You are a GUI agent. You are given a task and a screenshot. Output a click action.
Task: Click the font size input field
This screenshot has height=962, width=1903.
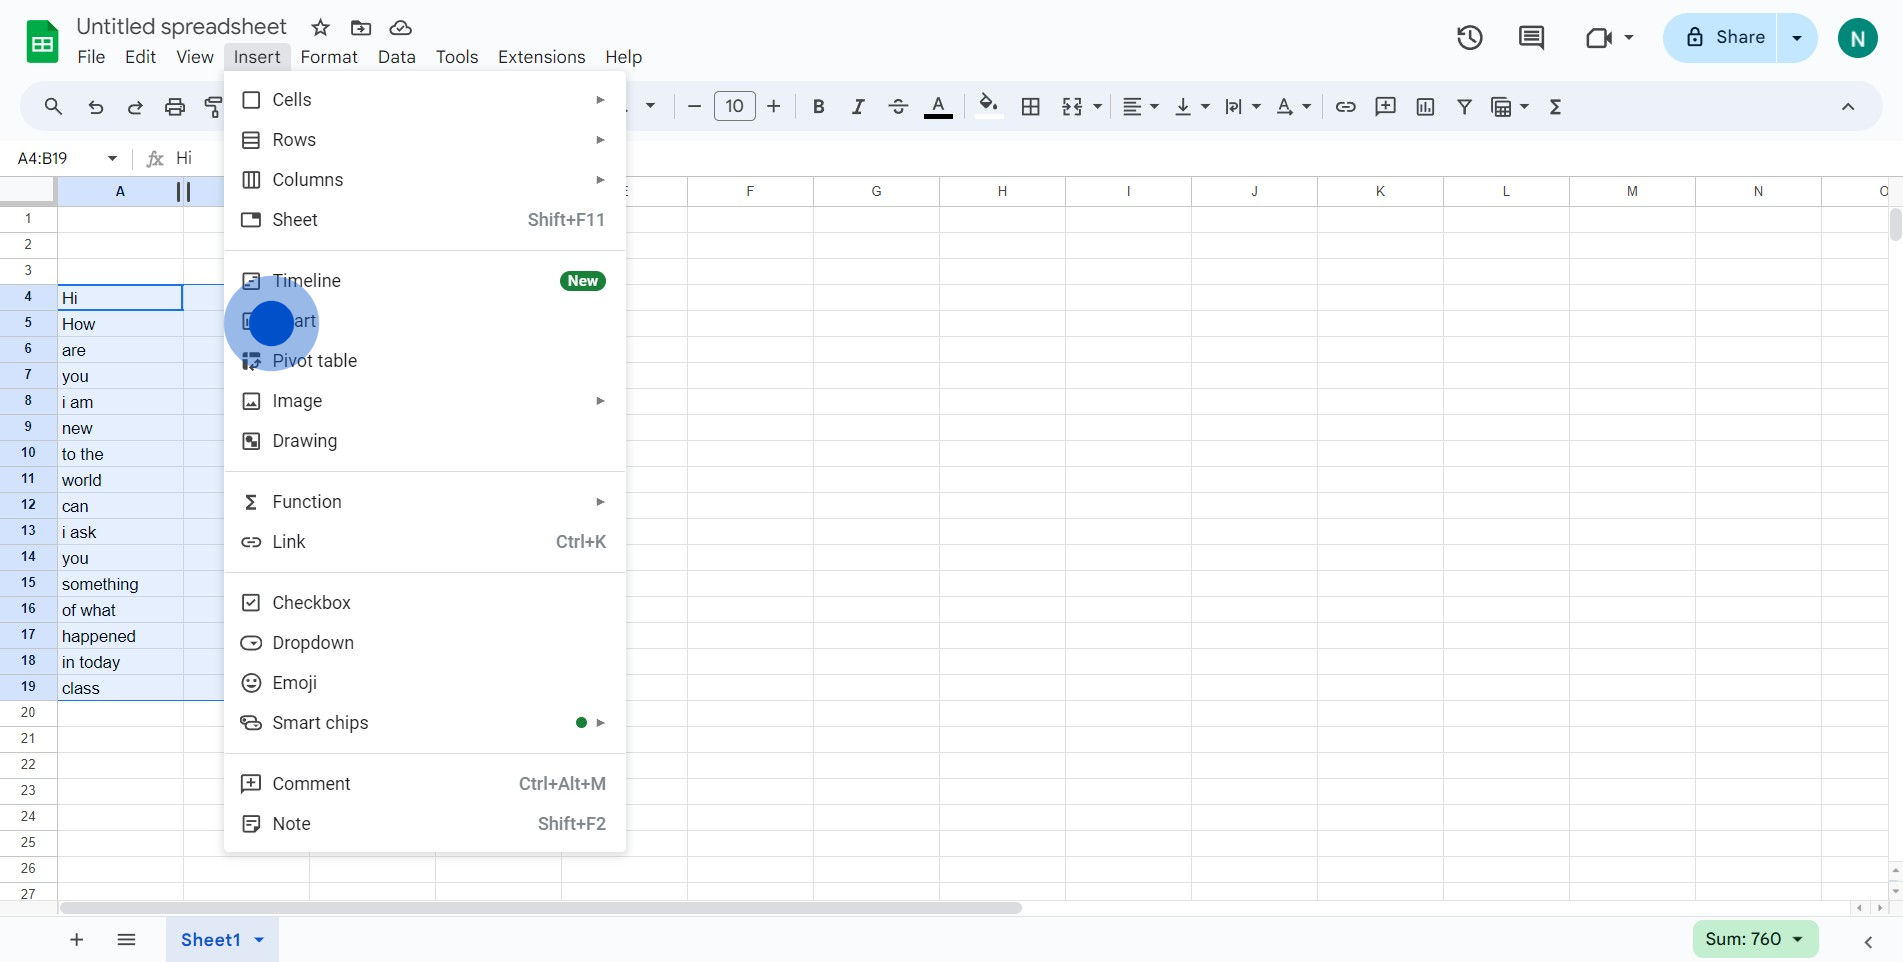tap(734, 107)
